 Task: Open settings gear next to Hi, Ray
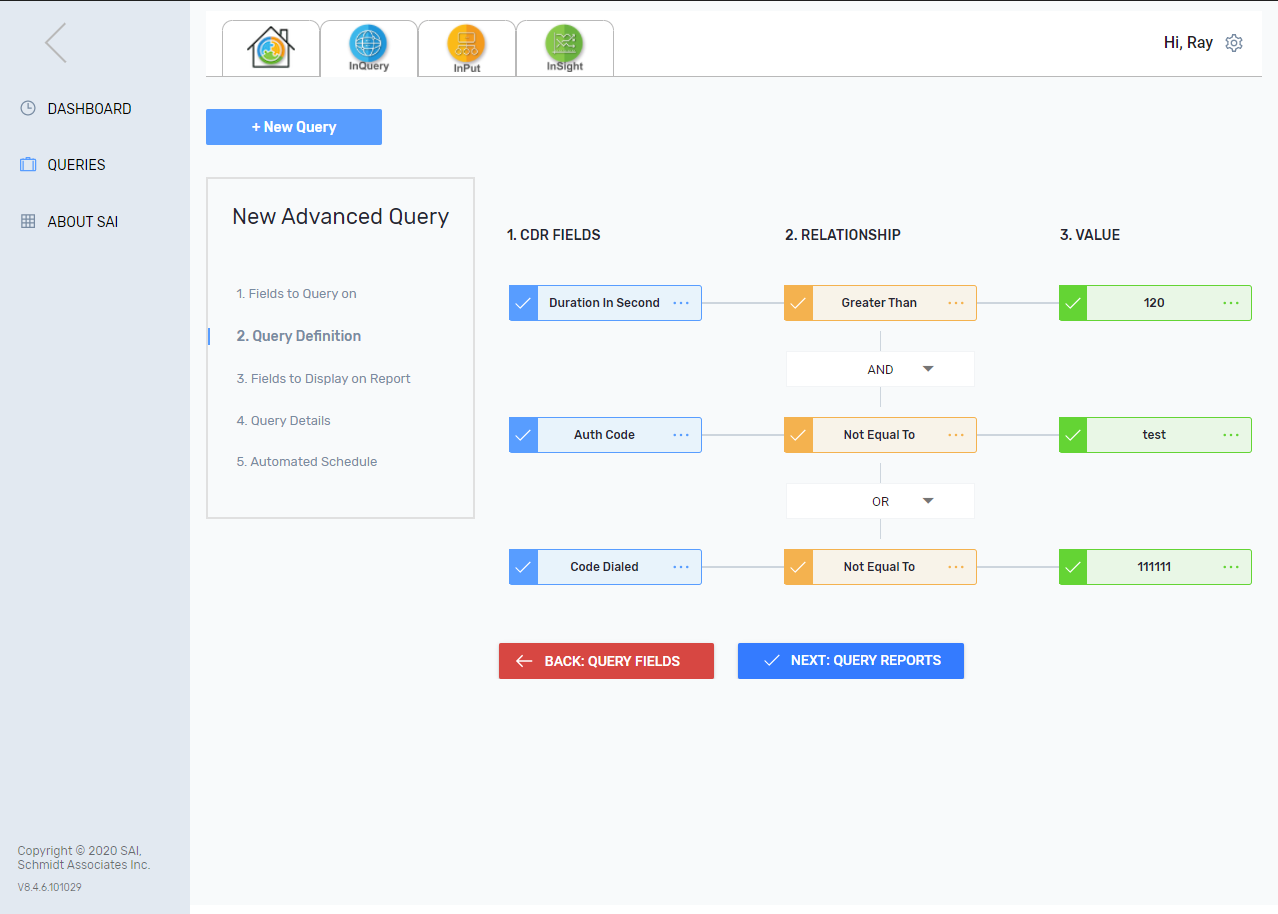click(1234, 43)
